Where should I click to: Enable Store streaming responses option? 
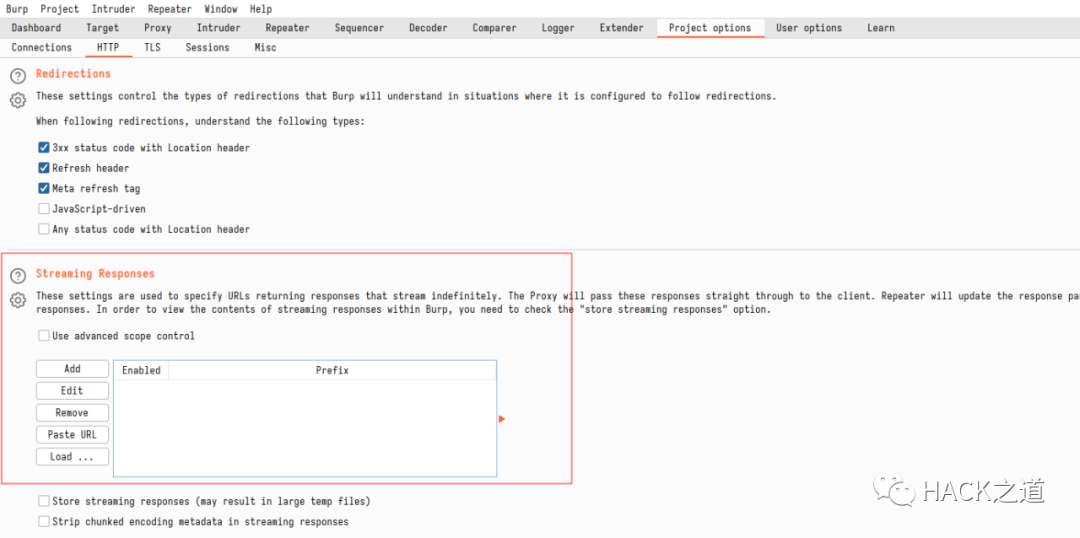(44, 501)
